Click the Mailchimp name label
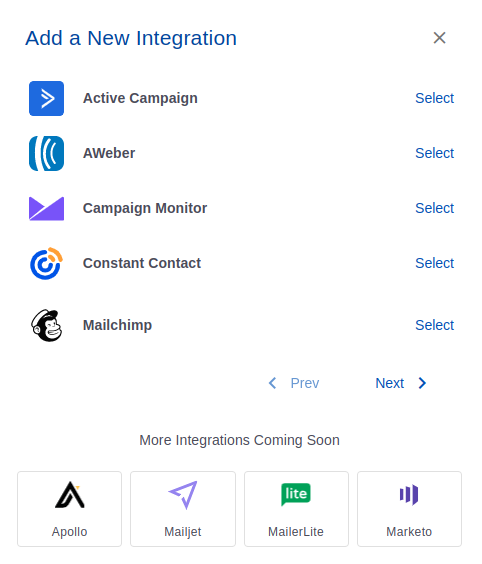Image resolution: width=482 pixels, height=564 pixels. pyautogui.click(x=117, y=325)
